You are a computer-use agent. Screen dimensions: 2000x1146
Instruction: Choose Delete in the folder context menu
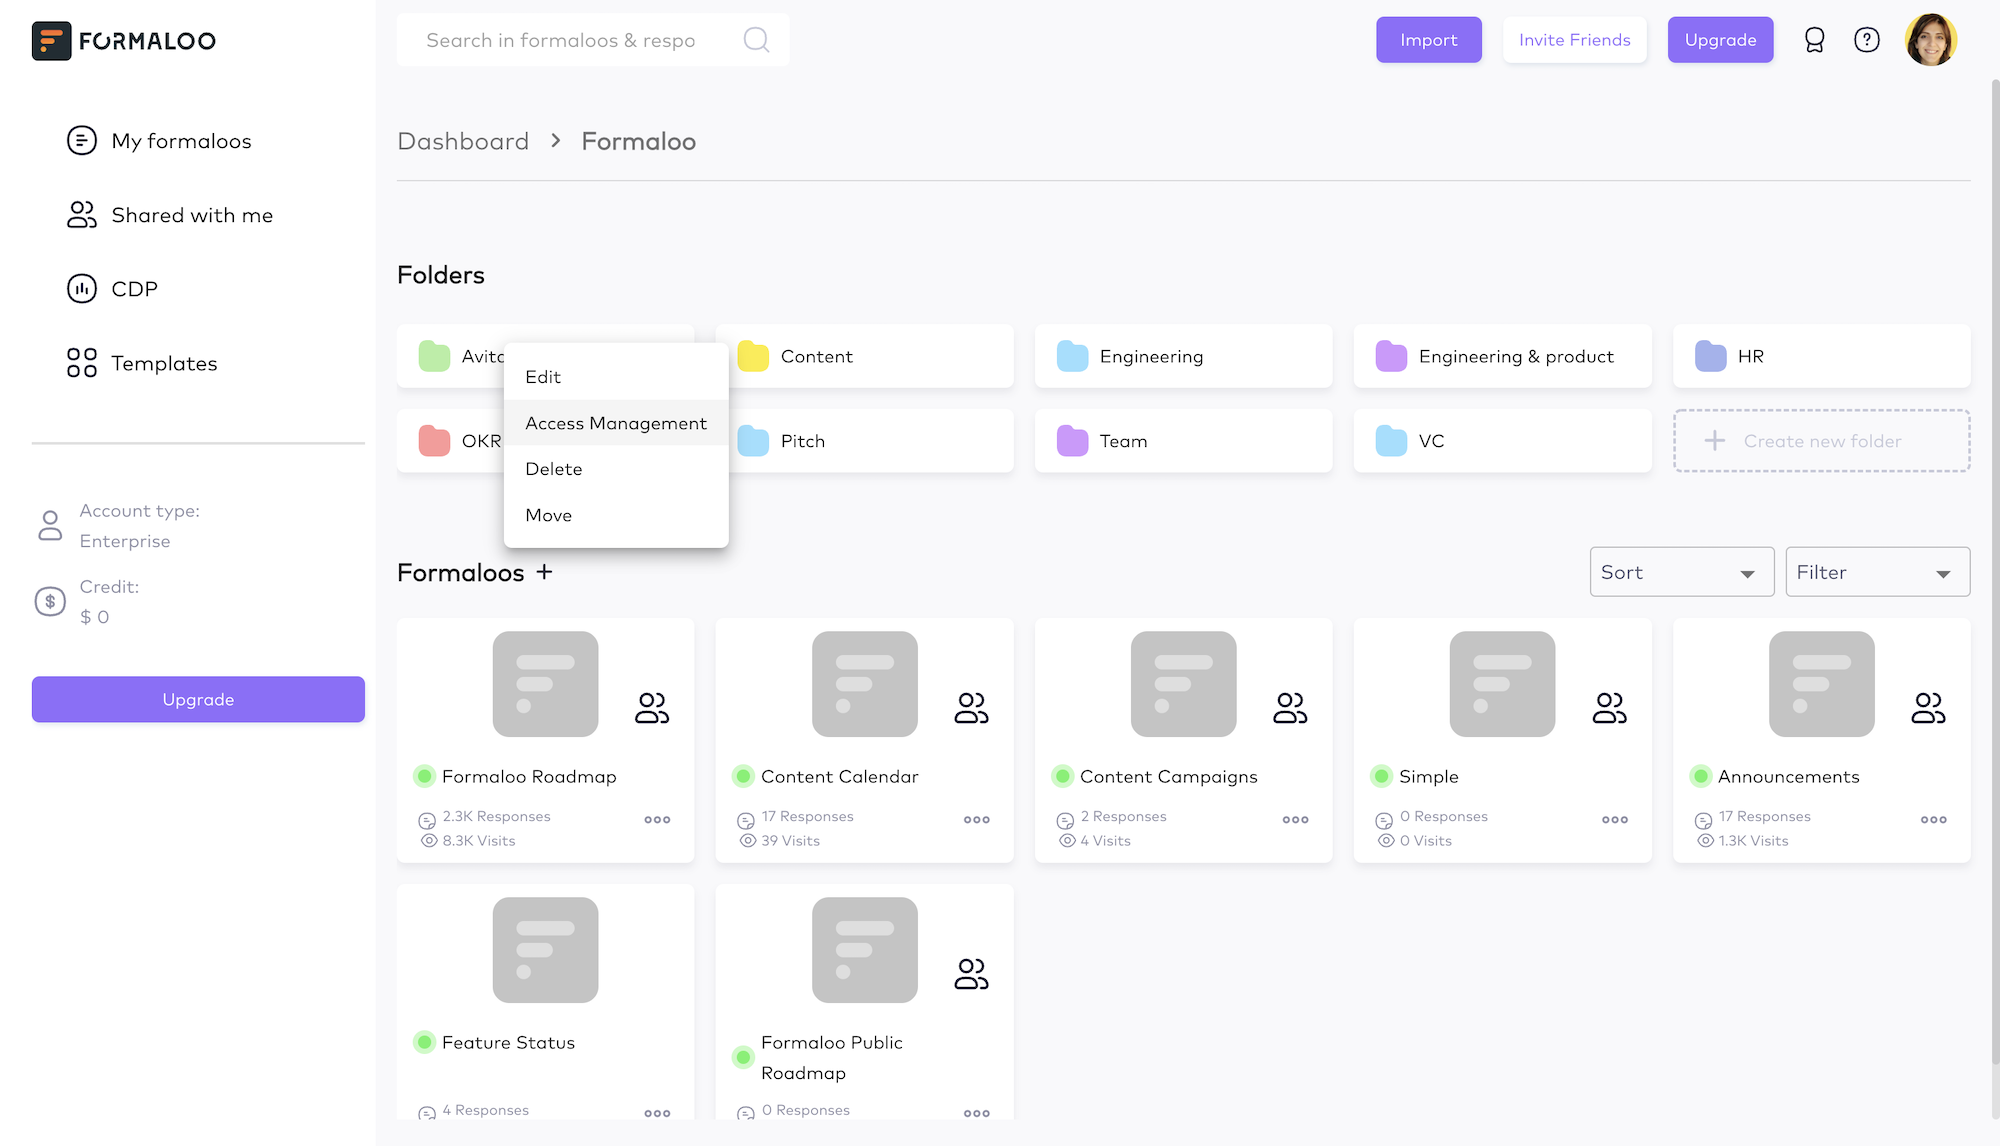(x=554, y=469)
